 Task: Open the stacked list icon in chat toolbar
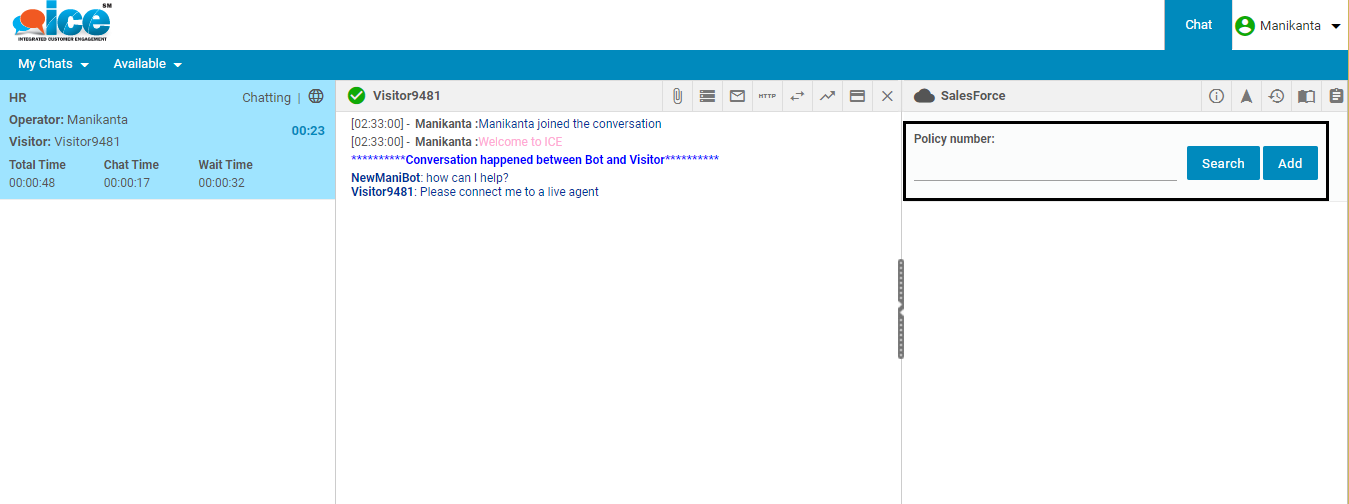pyautogui.click(x=707, y=96)
